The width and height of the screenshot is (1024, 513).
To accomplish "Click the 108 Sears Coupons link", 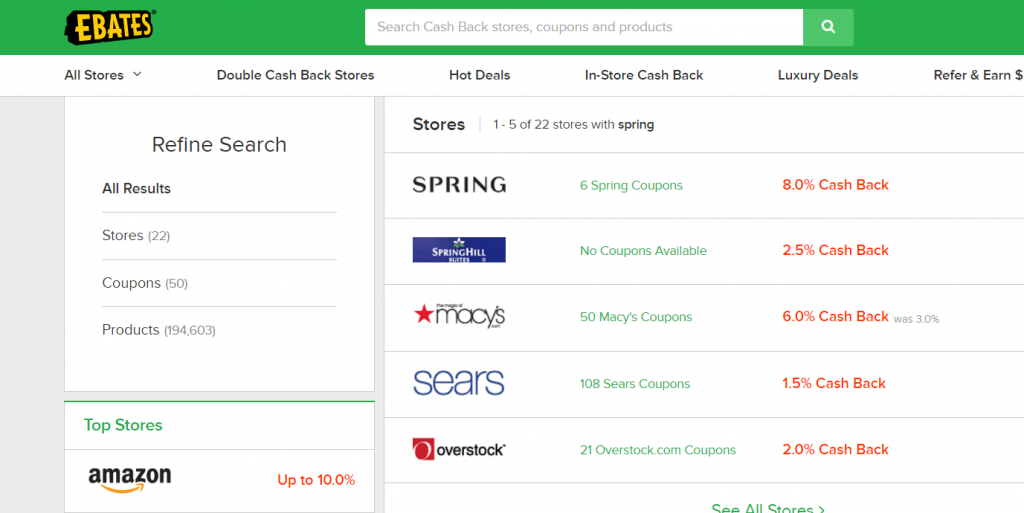I will [x=635, y=384].
